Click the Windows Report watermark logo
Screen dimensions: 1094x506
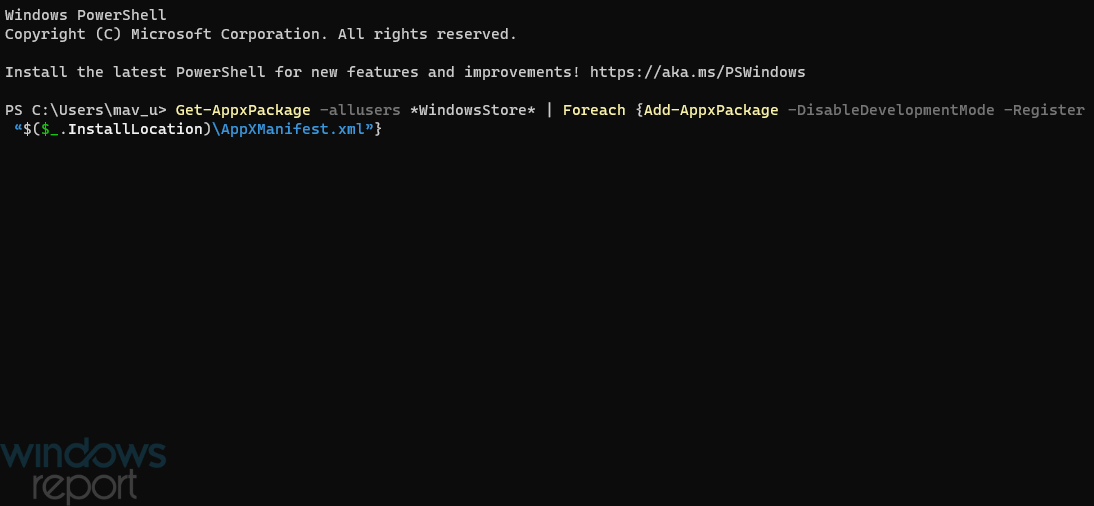83,470
